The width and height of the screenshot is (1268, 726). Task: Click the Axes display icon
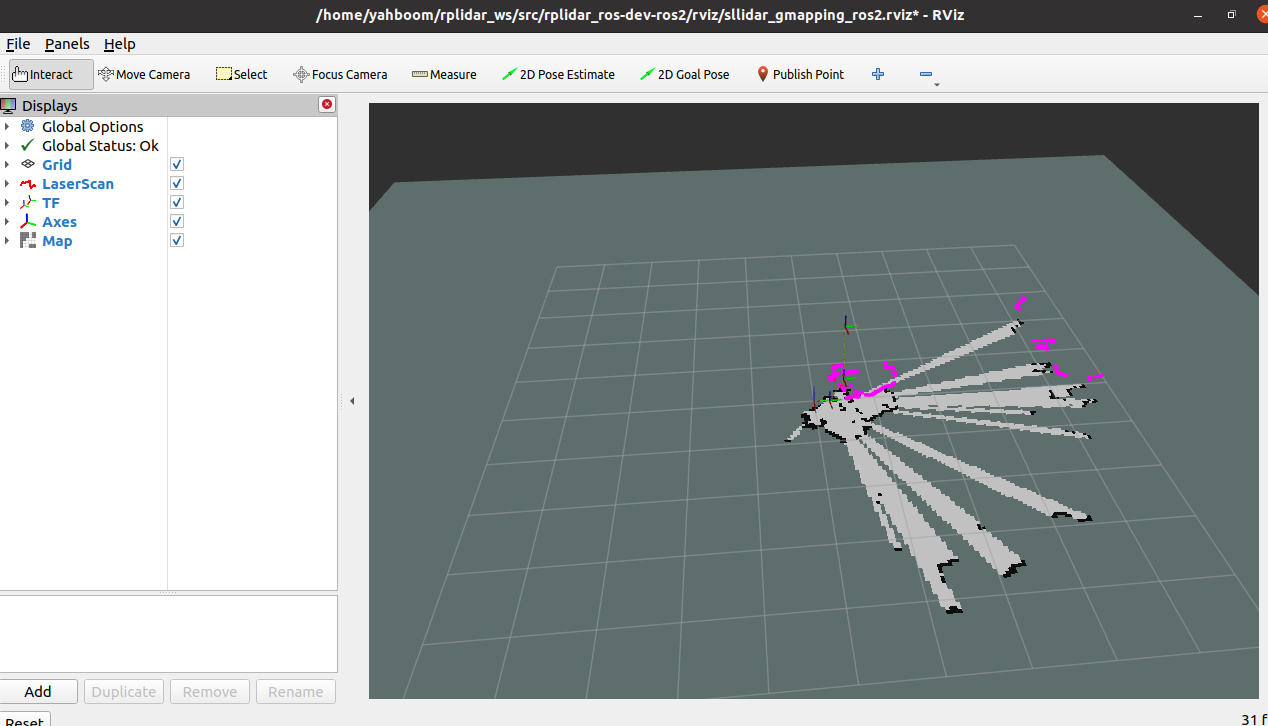click(x=27, y=221)
